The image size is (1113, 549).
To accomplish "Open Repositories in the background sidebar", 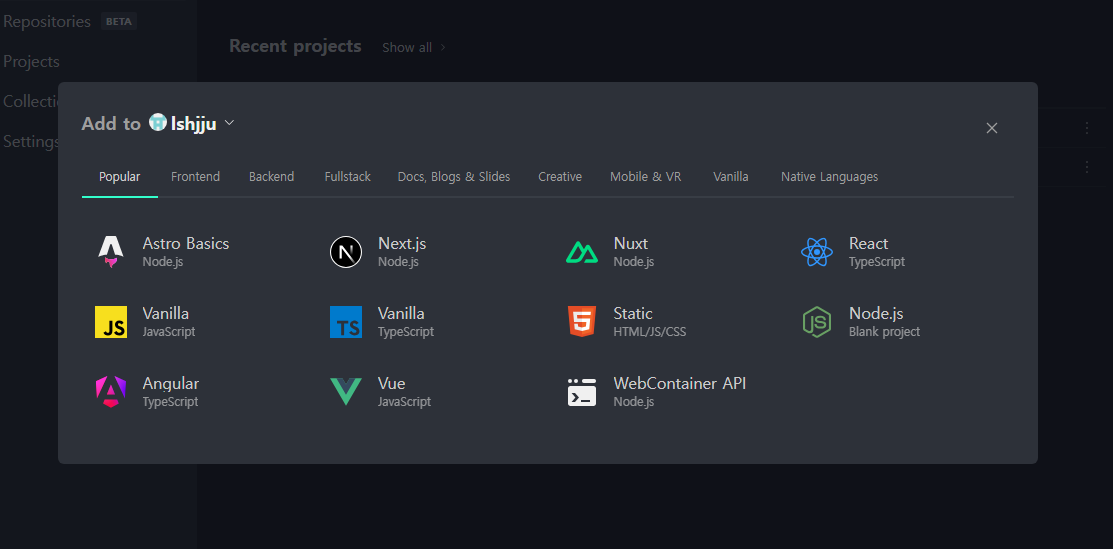I will [47, 21].
